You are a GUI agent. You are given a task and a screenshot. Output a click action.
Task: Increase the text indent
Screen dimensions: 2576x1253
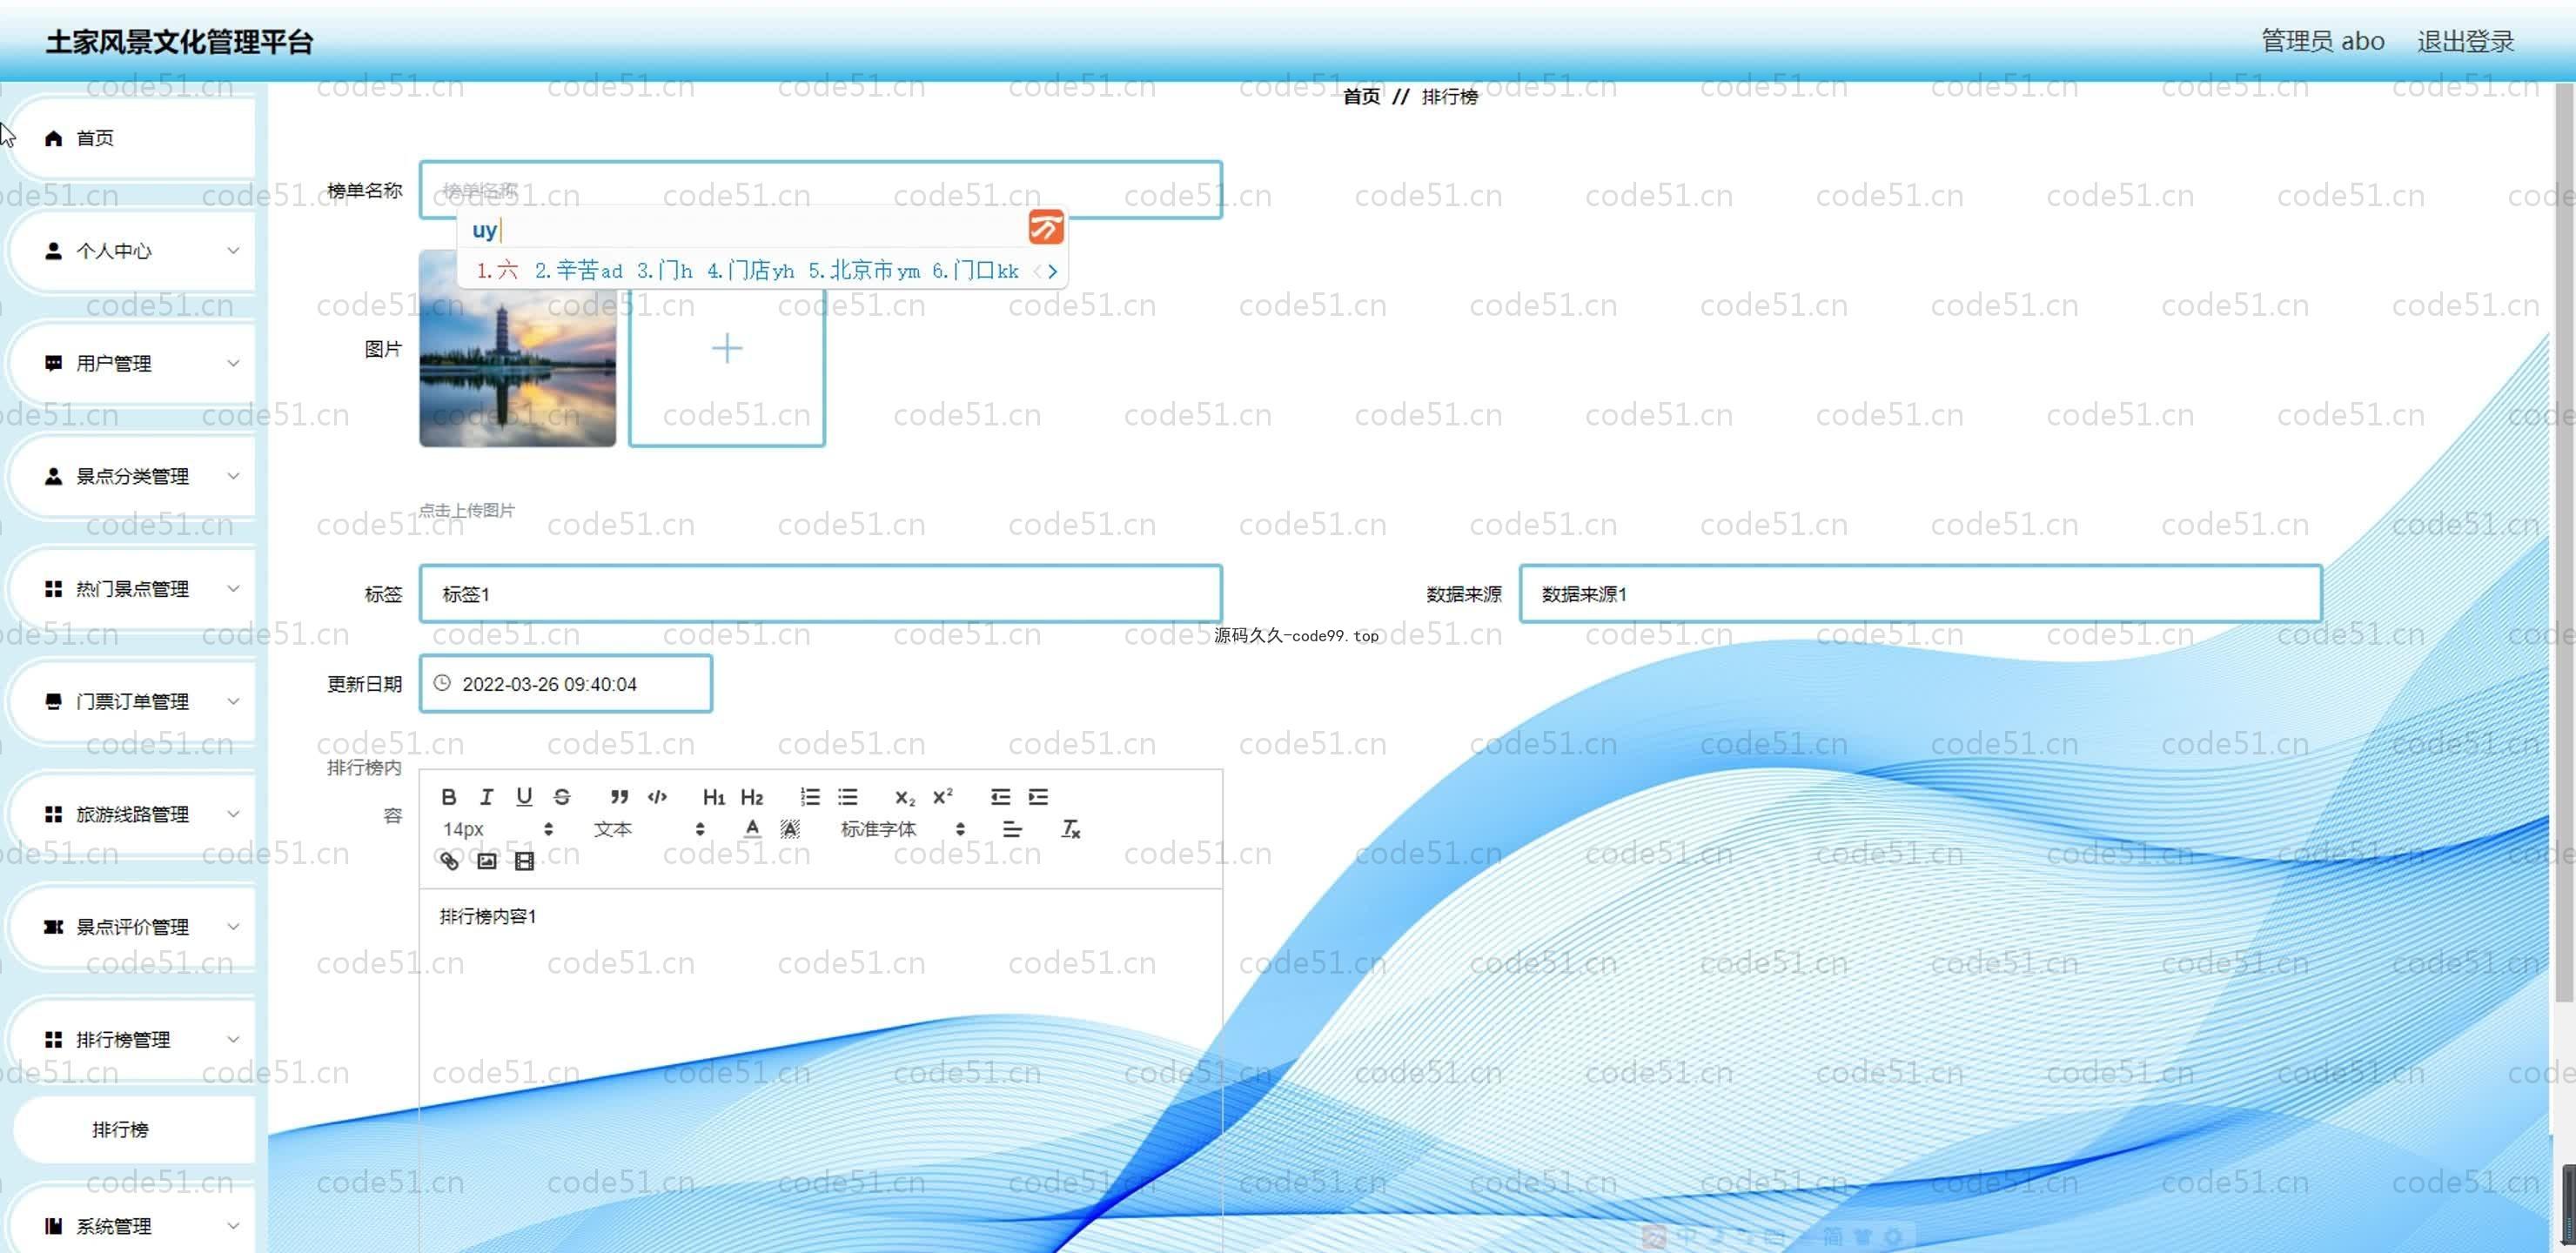(x=1038, y=797)
